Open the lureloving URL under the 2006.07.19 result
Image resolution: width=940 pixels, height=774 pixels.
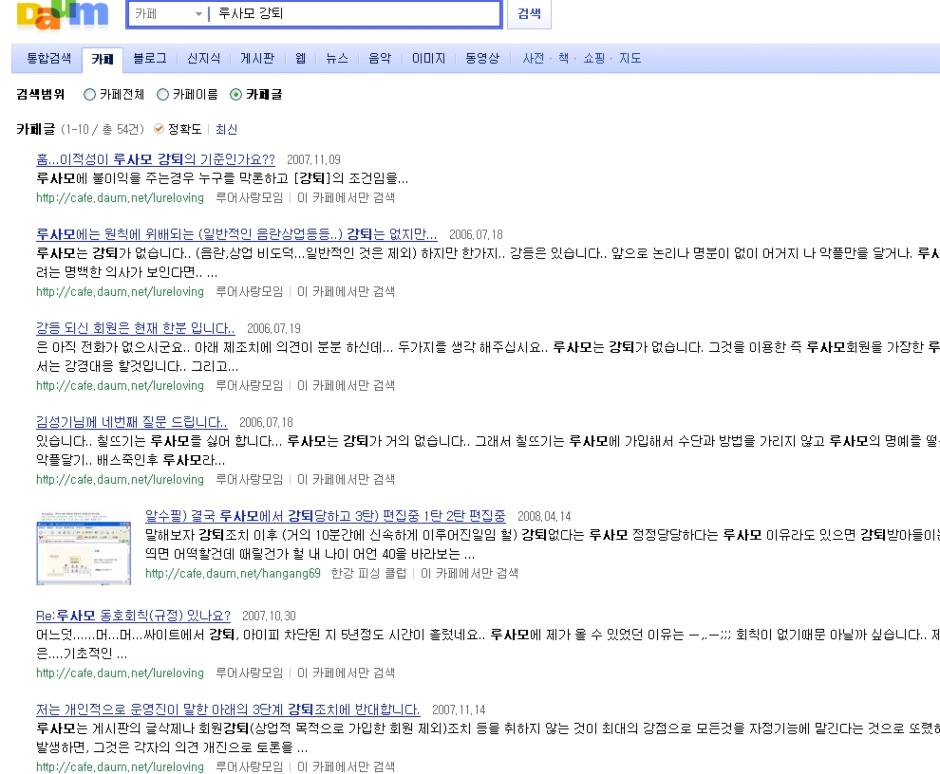click(x=120, y=386)
